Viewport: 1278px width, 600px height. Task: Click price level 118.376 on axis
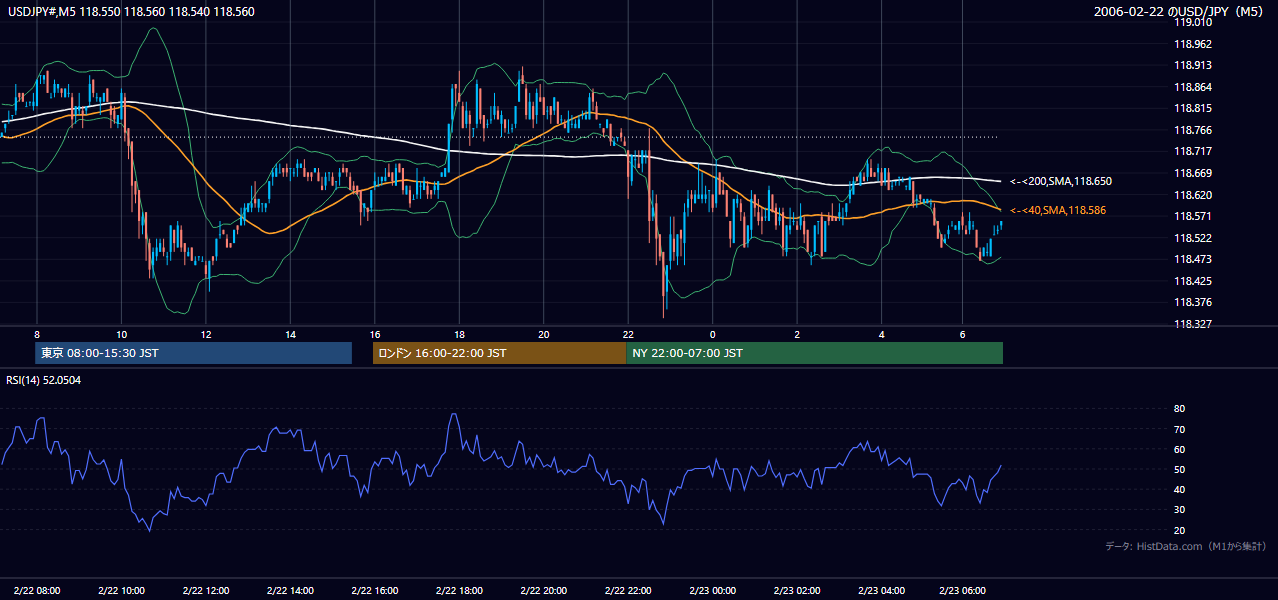click(x=1192, y=302)
